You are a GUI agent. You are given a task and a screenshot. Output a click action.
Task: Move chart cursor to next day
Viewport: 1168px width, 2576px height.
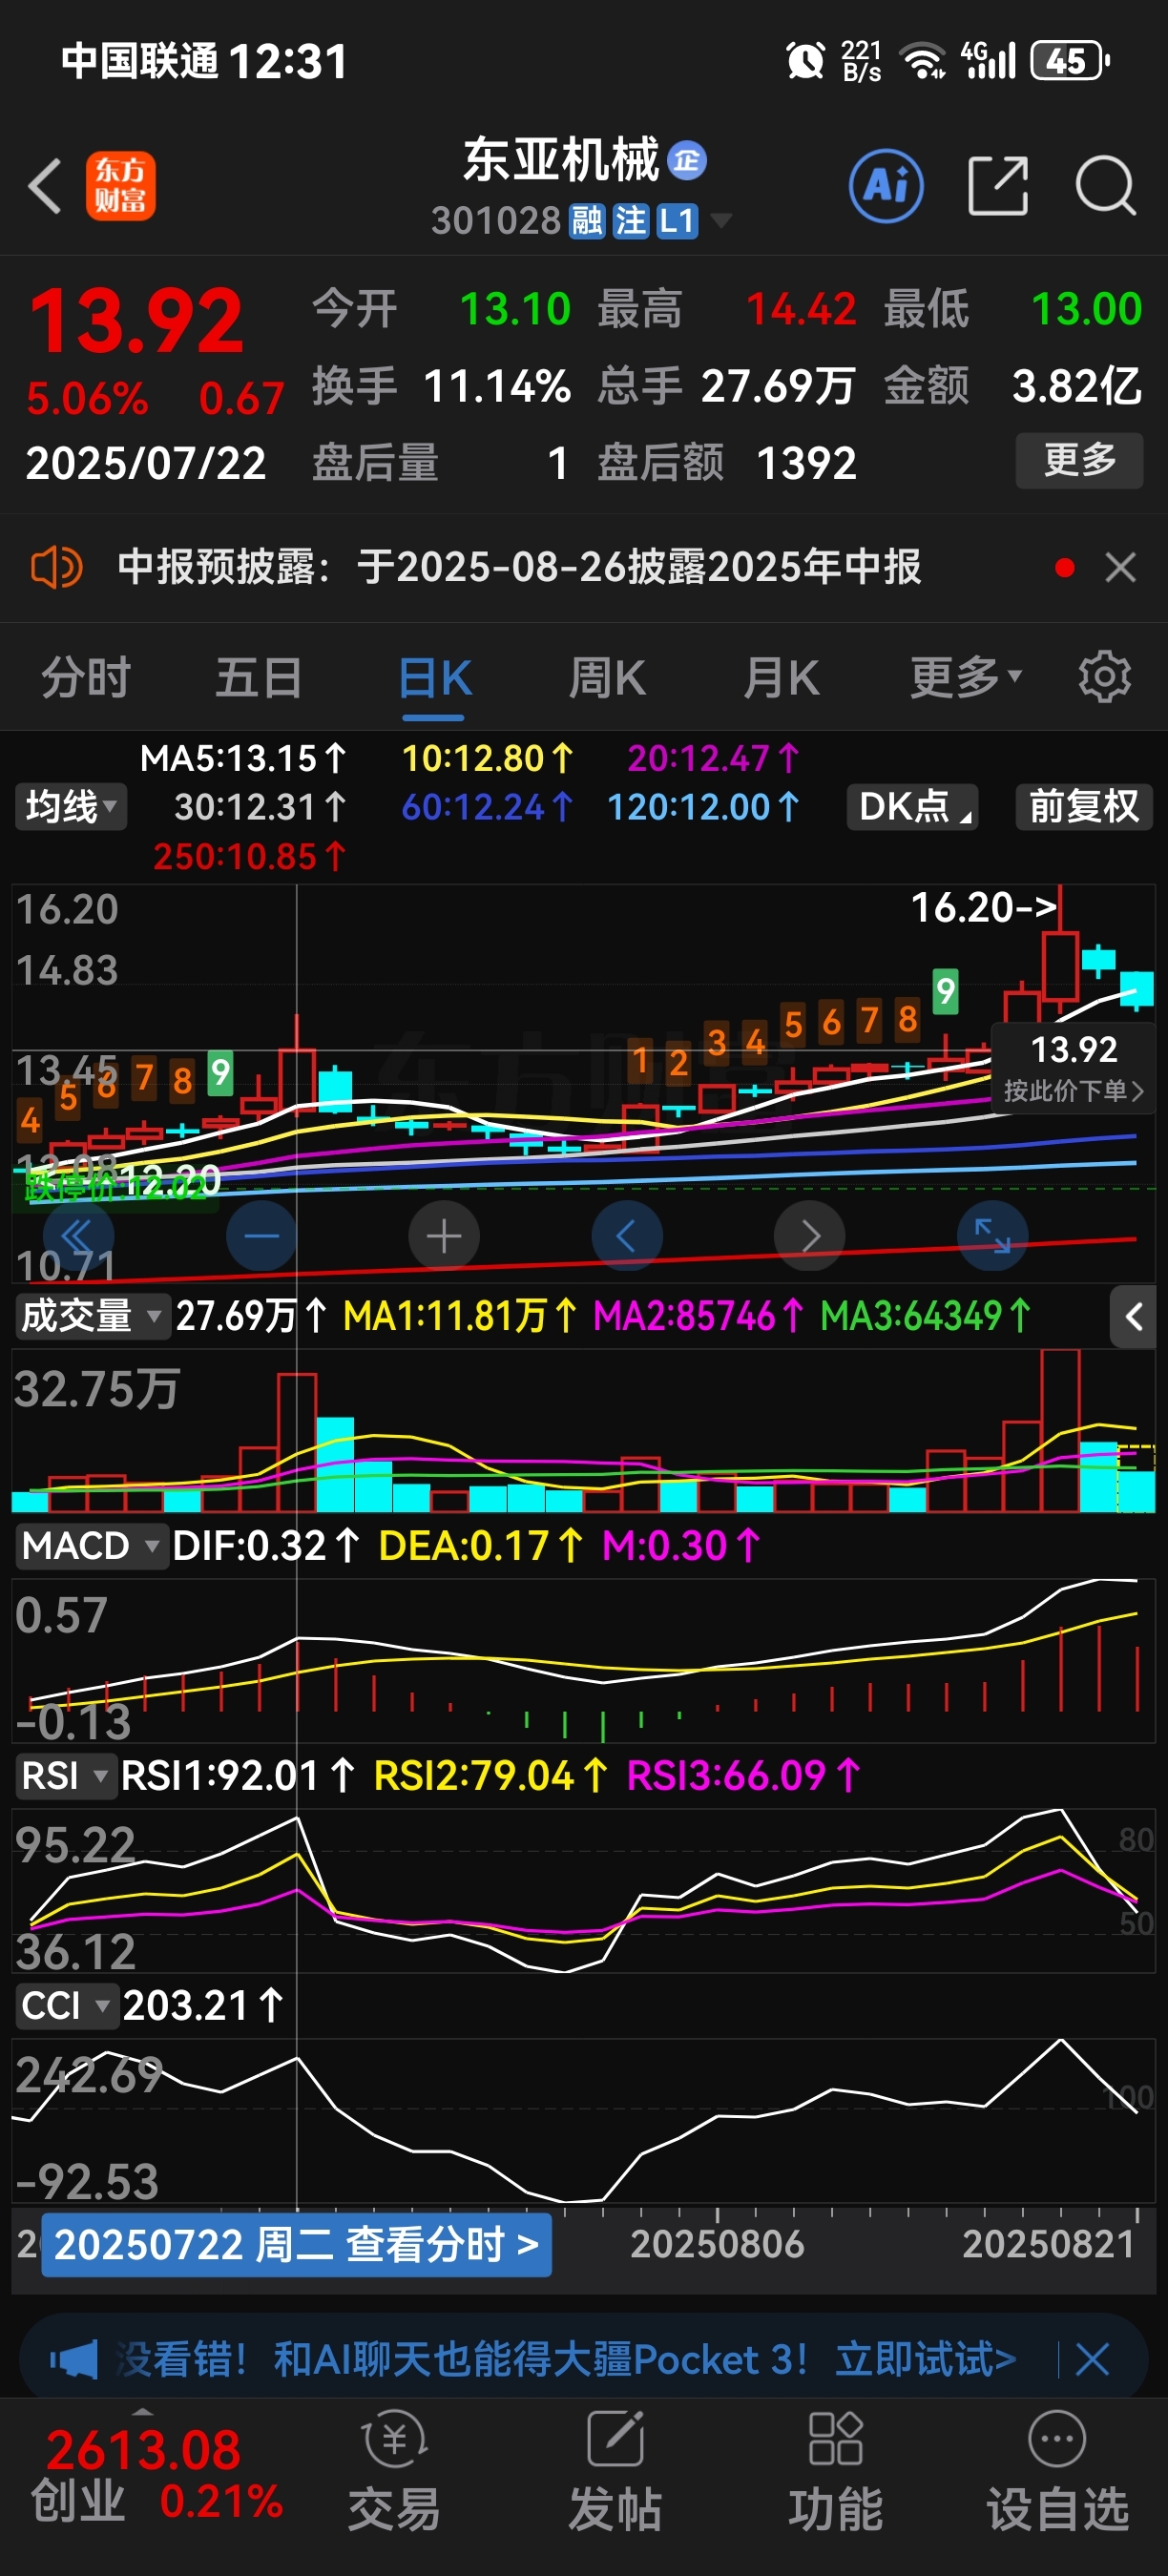click(x=809, y=1236)
